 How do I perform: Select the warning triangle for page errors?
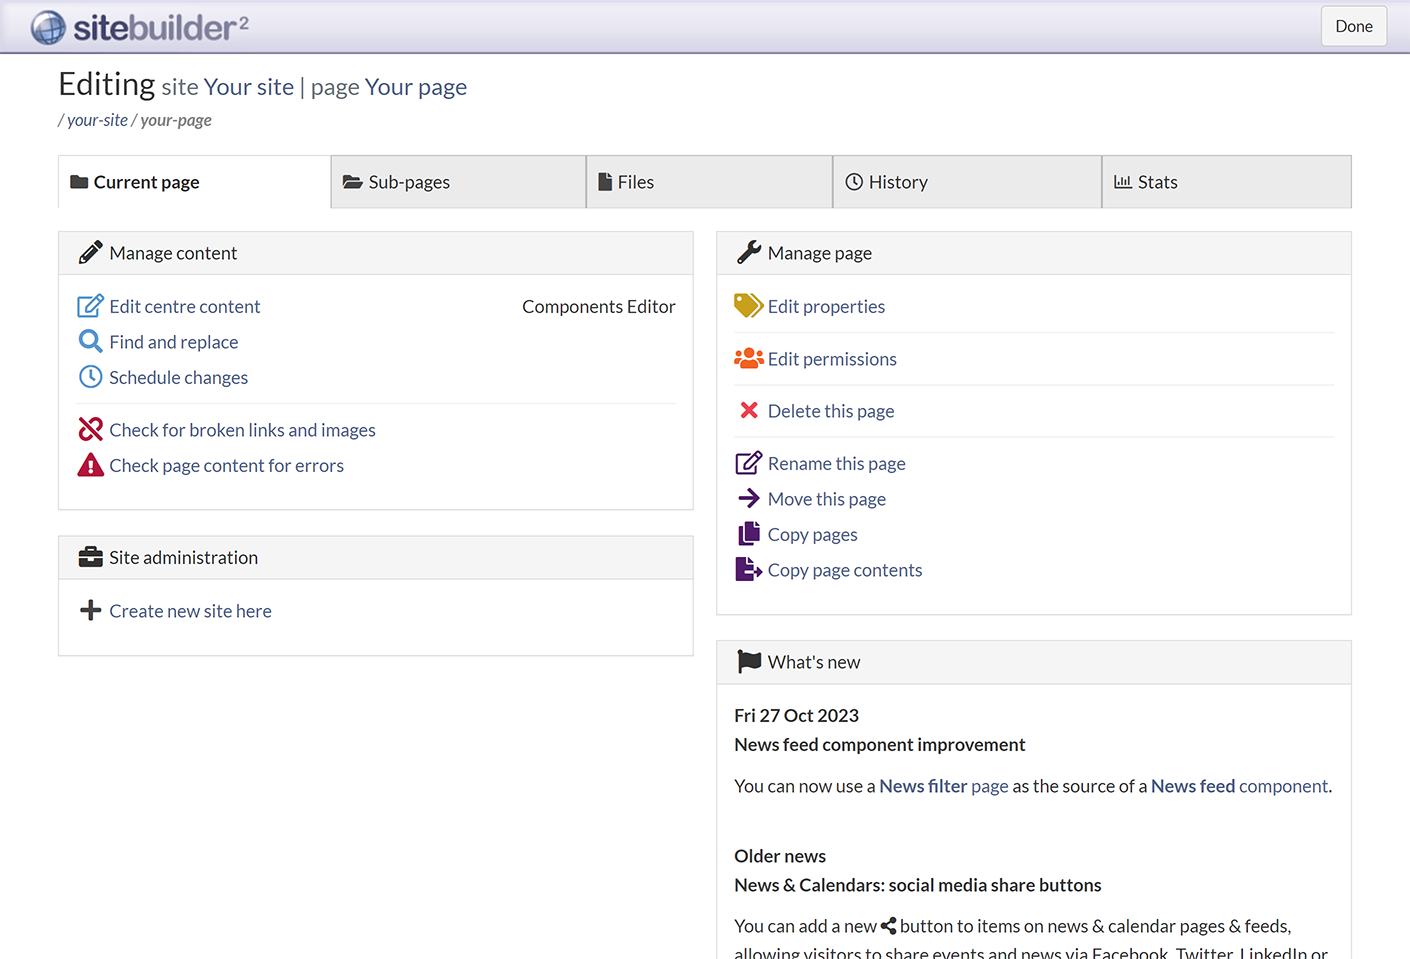pos(90,465)
